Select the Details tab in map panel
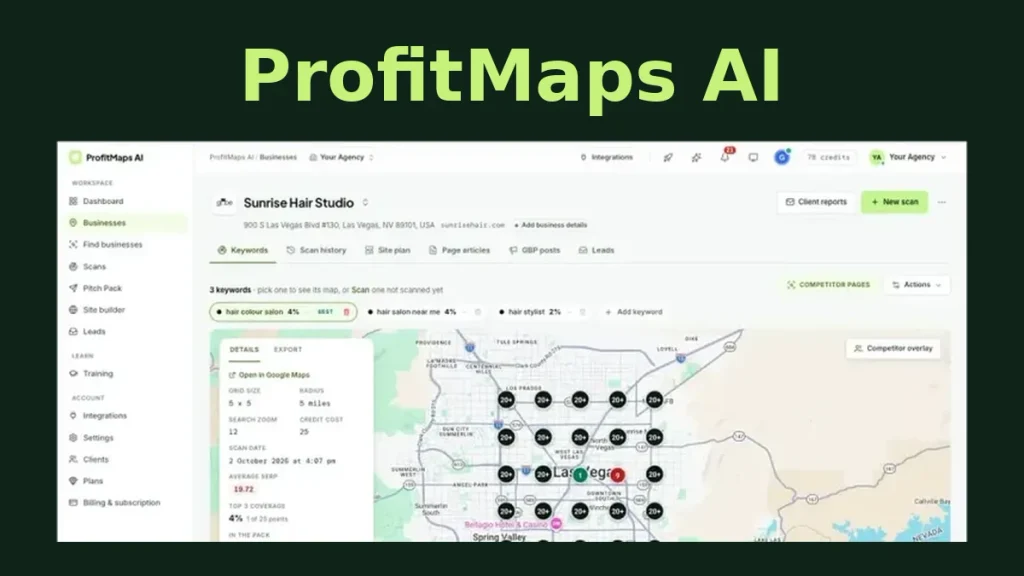Screen dimensions: 1024x576 244,350
